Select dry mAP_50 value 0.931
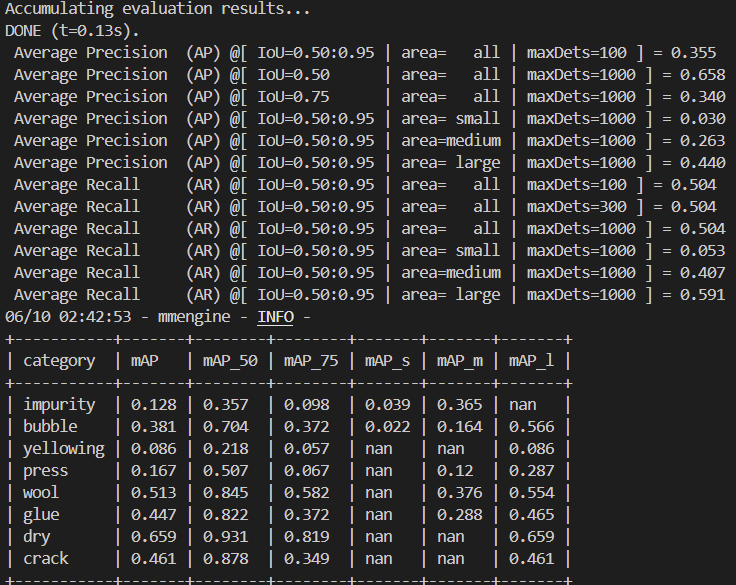The width and height of the screenshot is (736, 585). click(225, 537)
